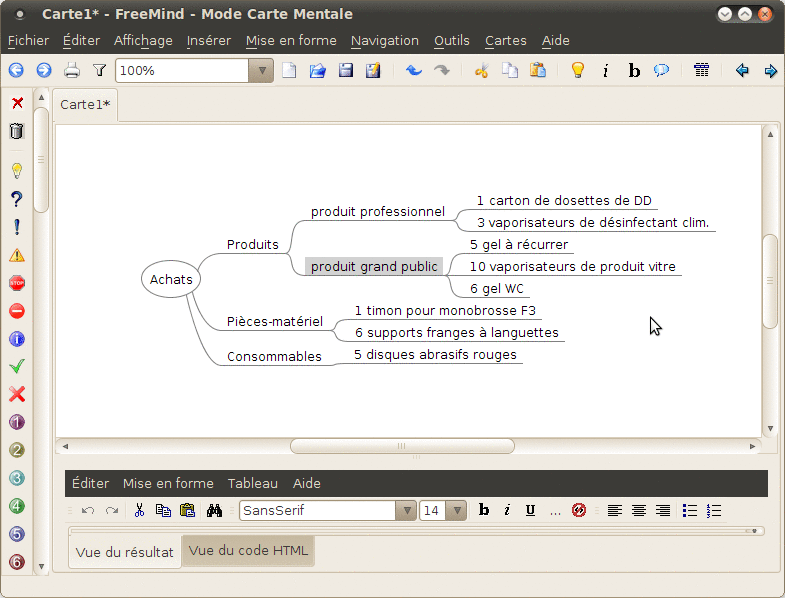Add green check mark icon to node
785x598 pixels.
pos(17,366)
